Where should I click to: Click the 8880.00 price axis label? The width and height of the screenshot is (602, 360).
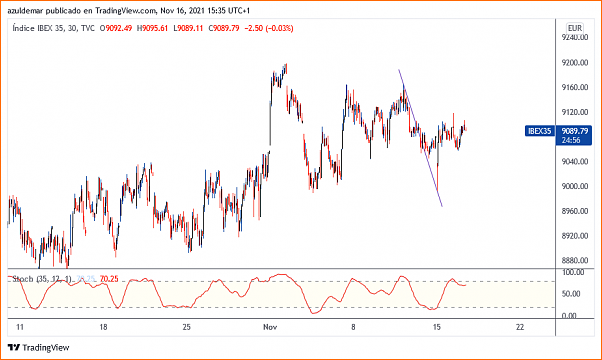575,260
